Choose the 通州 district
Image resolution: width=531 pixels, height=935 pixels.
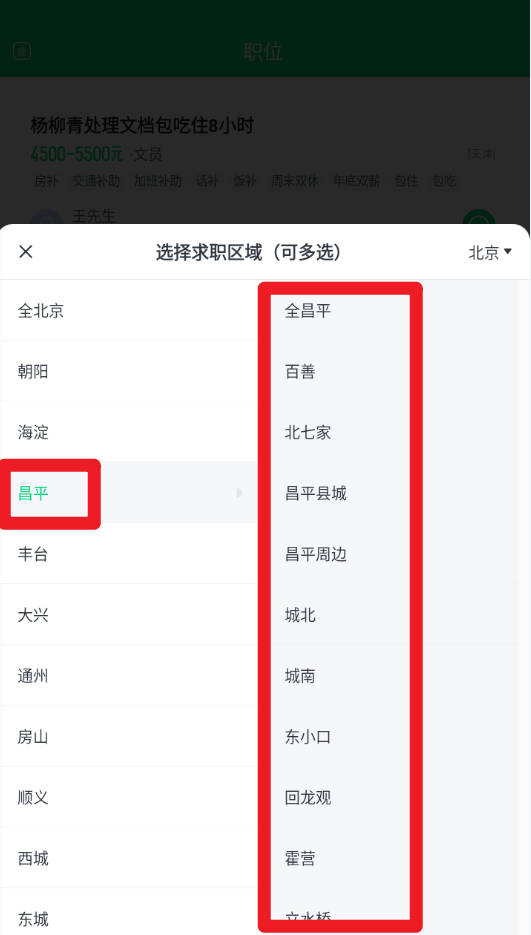(128, 676)
